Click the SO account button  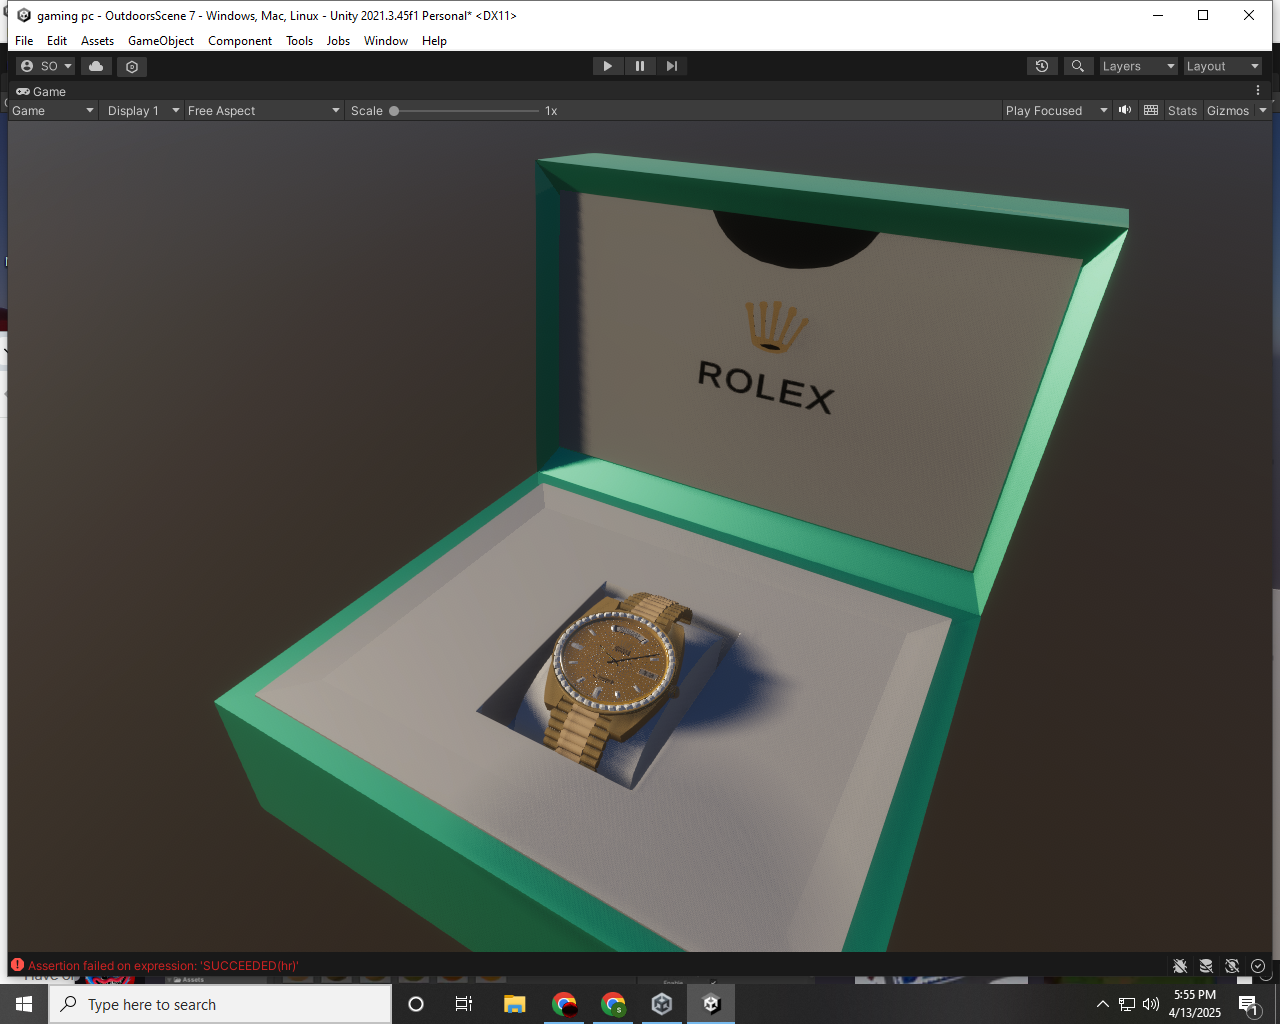point(45,65)
